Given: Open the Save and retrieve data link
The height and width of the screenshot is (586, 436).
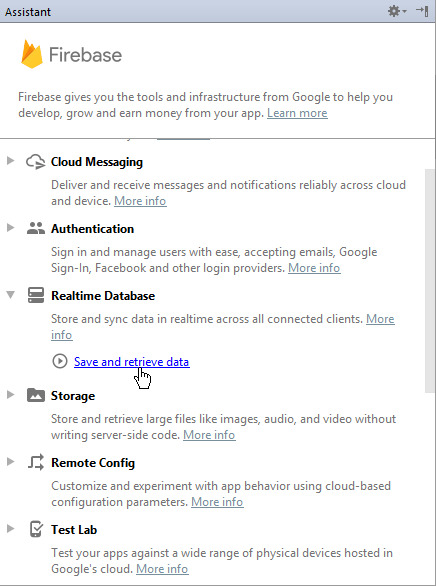Looking at the screenshot, I should 132,362.
